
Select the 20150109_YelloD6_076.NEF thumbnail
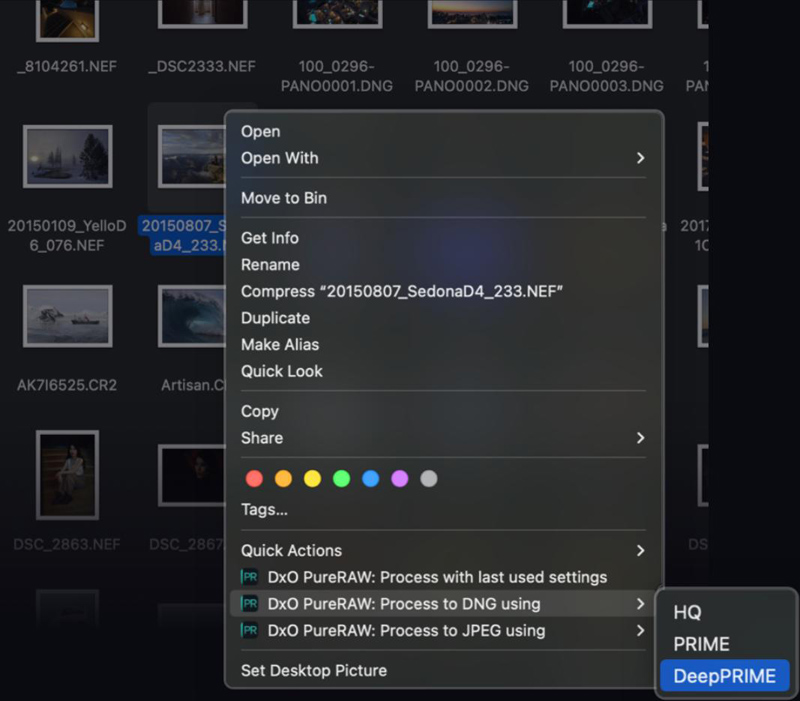[x=67, y=157]
